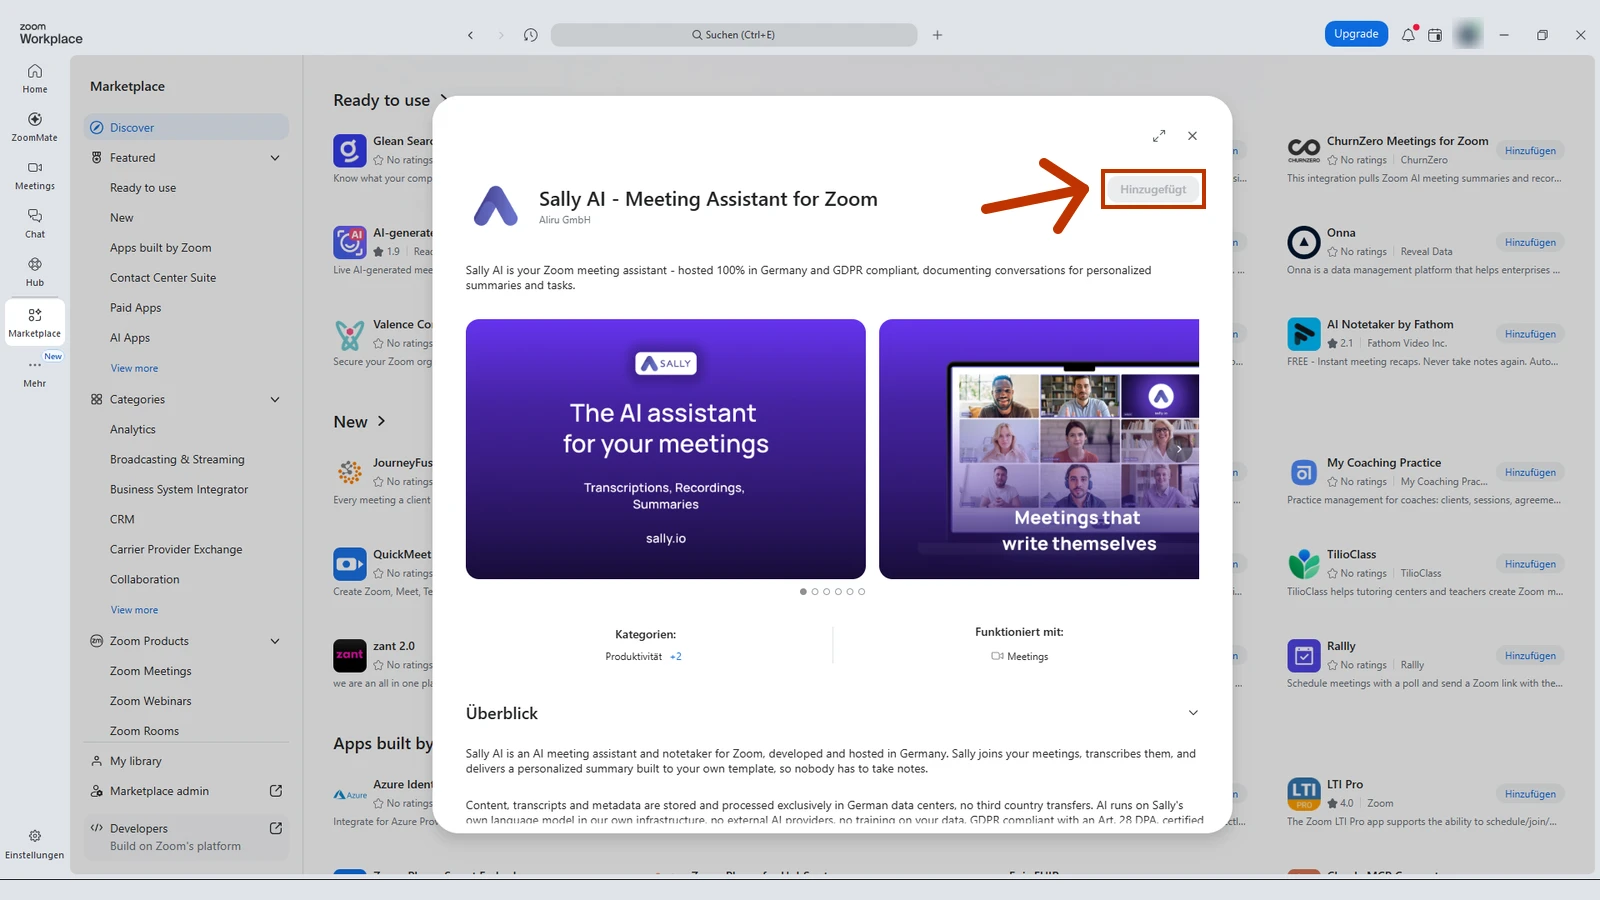The width and height of the screenshot is (1600, 900).
Task: Open the Collaboration category
Action: 145,580
